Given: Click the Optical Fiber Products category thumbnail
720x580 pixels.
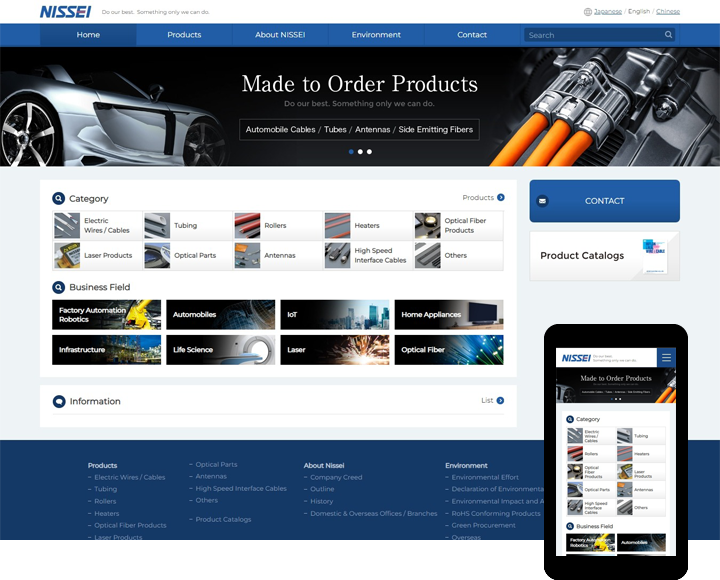Looking at the screenshot, I should pos(428,225).
